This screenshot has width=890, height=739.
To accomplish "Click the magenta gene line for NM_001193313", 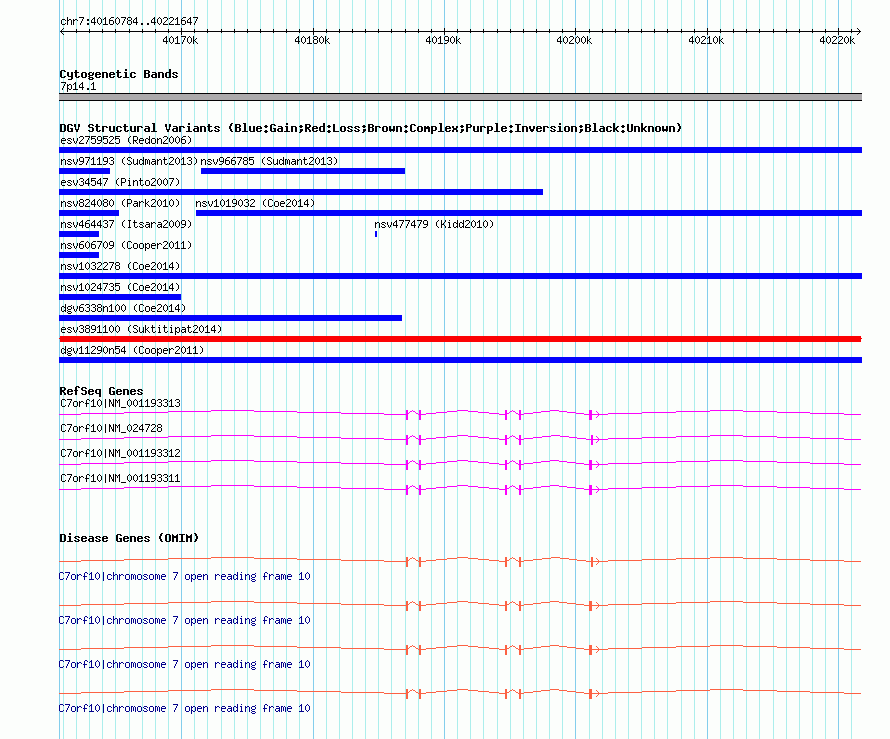I will (460, 414).
